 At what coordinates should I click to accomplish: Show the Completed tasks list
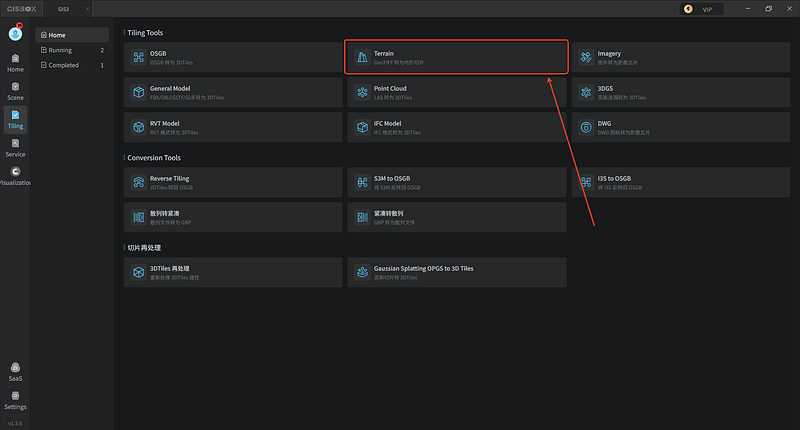(x=72, y=65)
